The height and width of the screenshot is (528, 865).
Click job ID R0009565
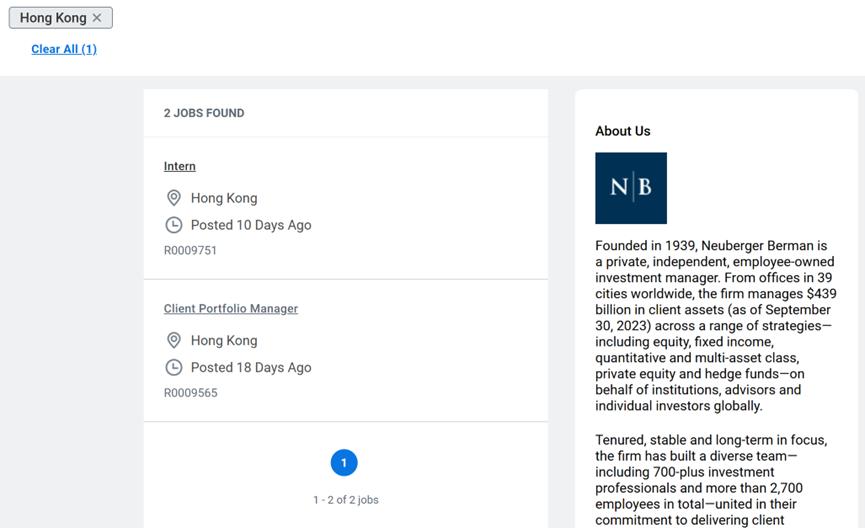(190, 392)
